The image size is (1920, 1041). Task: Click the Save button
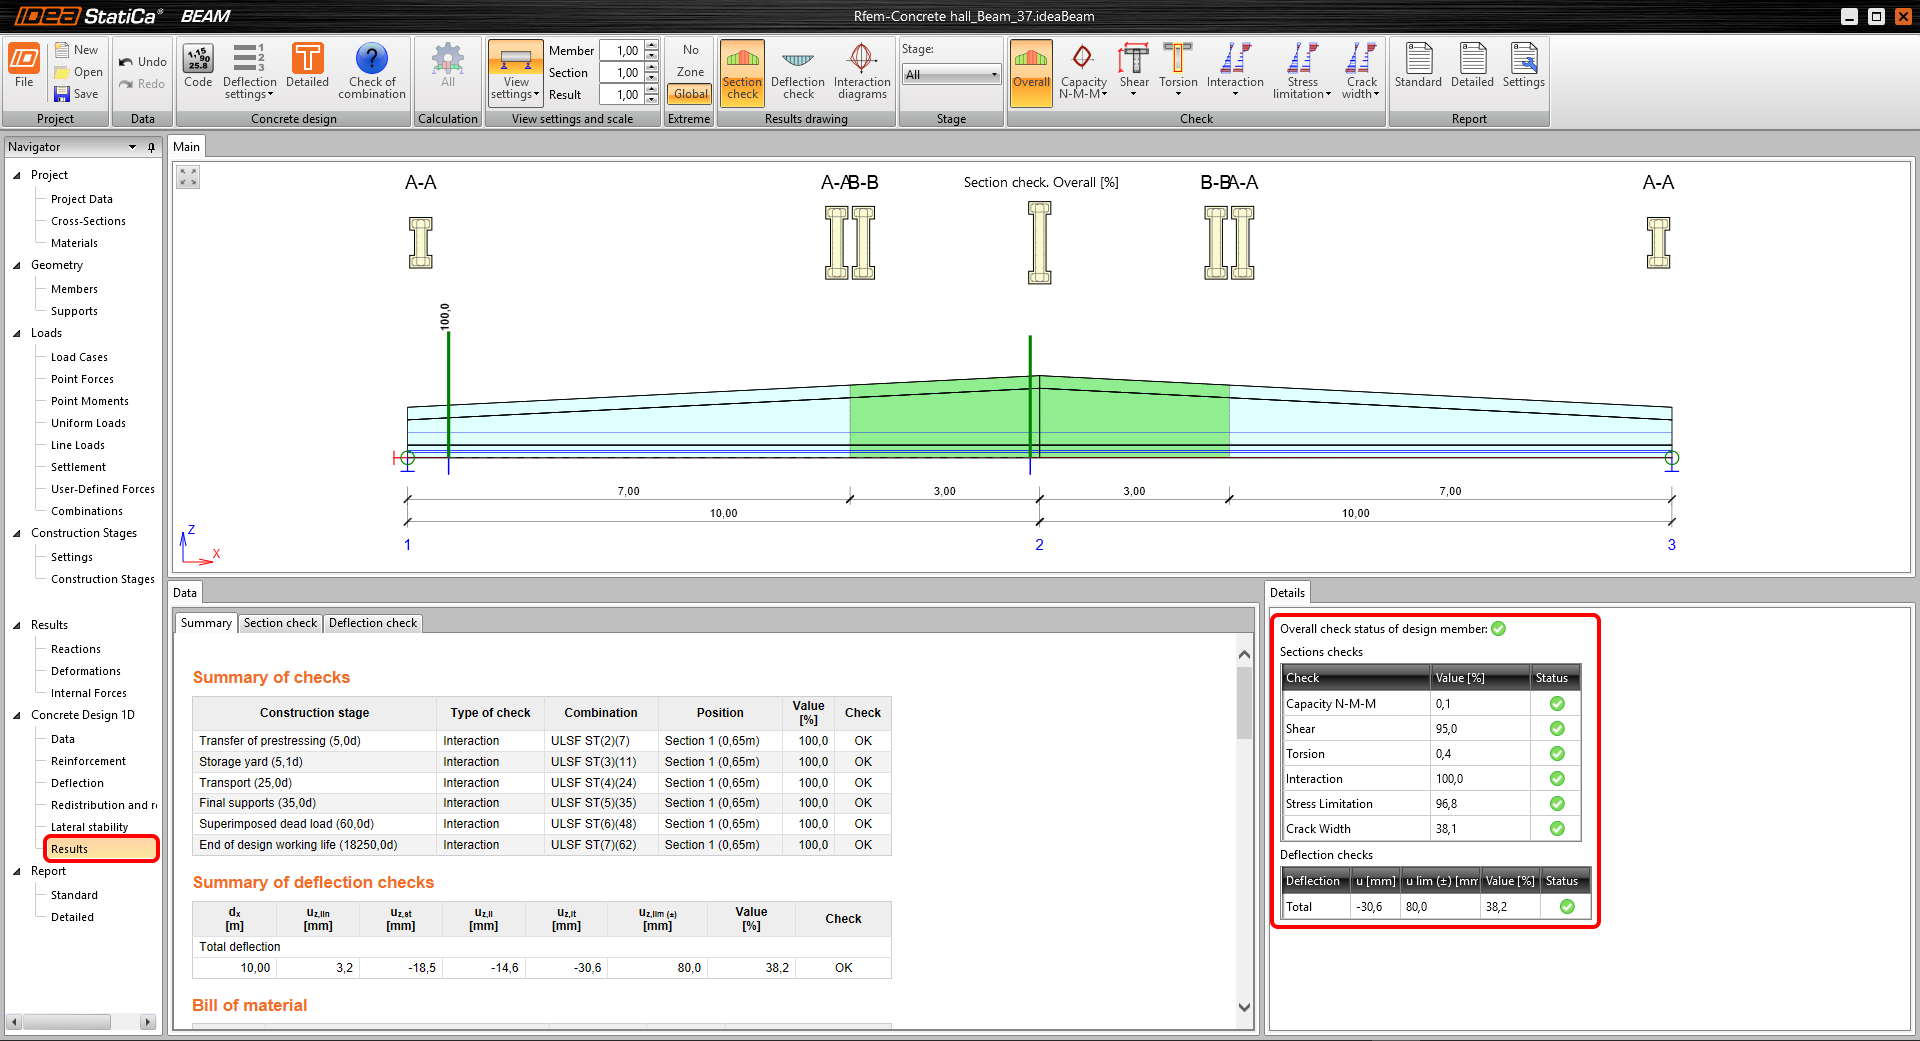coord(77,94)
